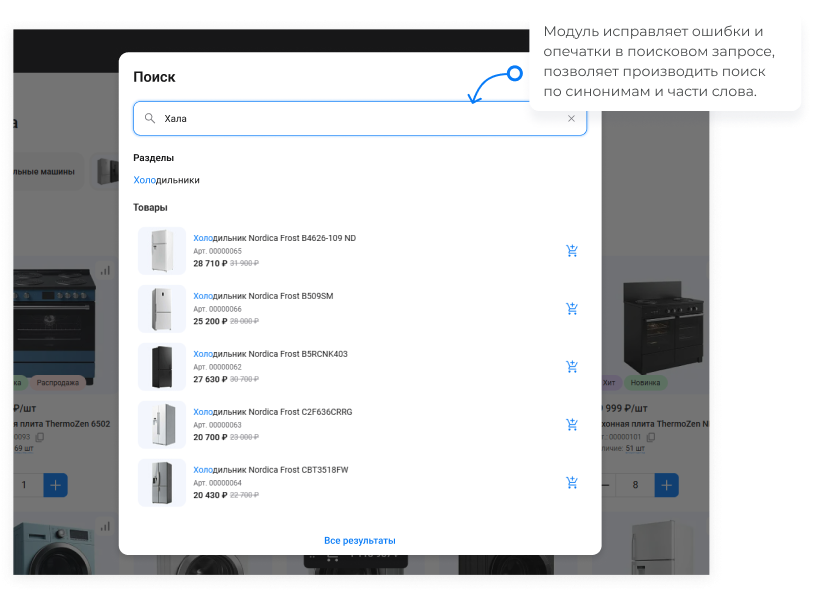814x591 pixels.
Task: Open Холодильник Nordica Frost B4626-109 ND title
Action: coord(274,238)
